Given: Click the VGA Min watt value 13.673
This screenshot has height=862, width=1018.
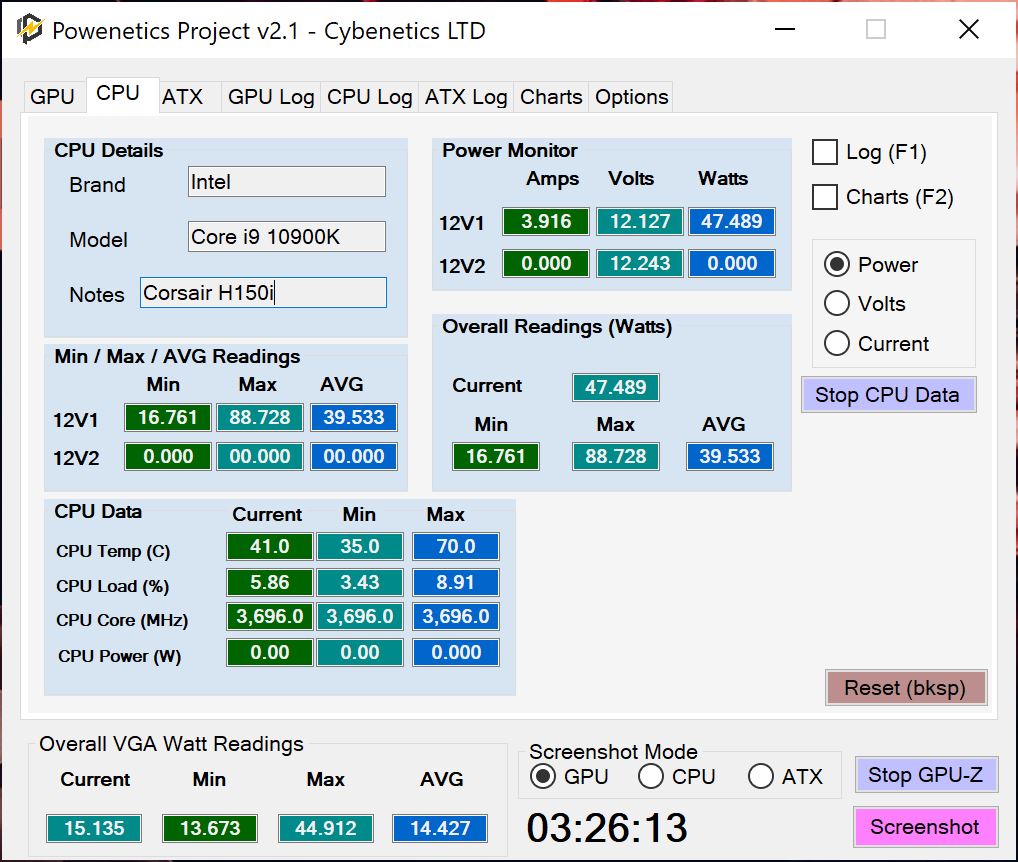Looking at the screenshot, I should 210,828.
